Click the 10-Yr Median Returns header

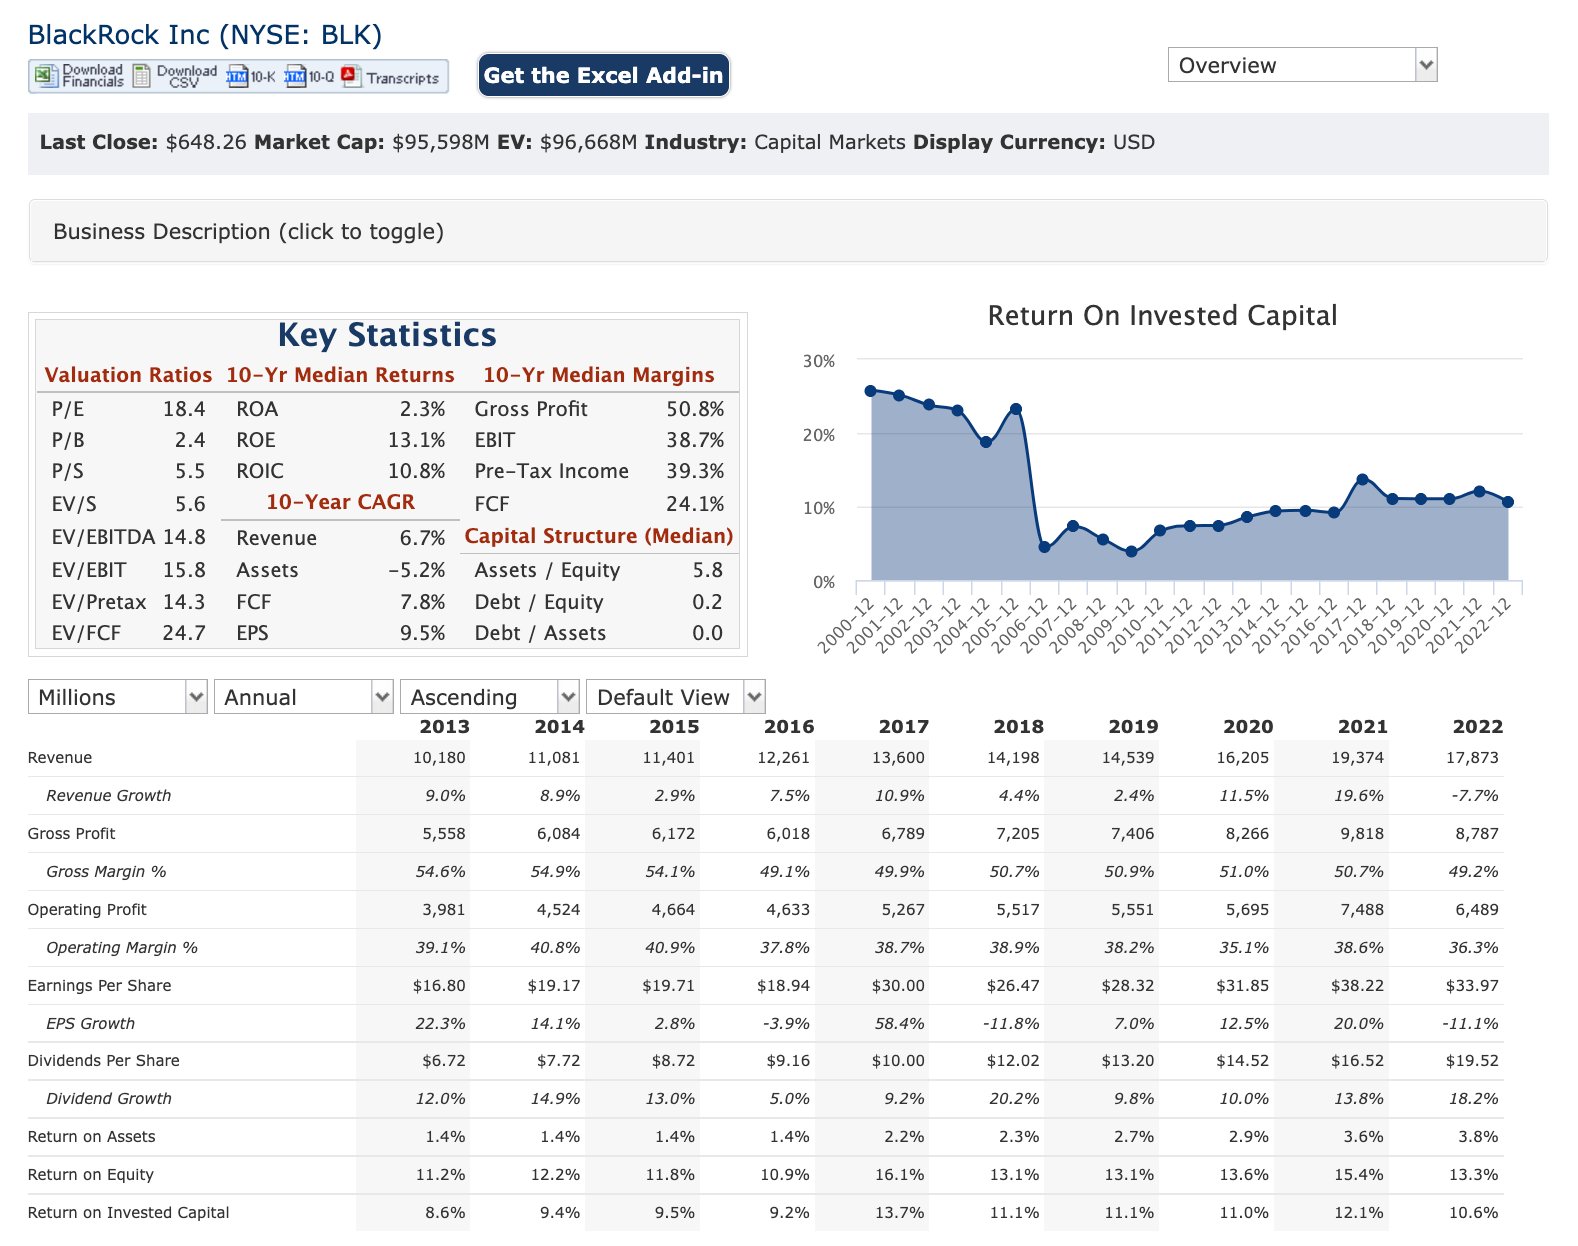pyautogui.click(x=340, y=375)
